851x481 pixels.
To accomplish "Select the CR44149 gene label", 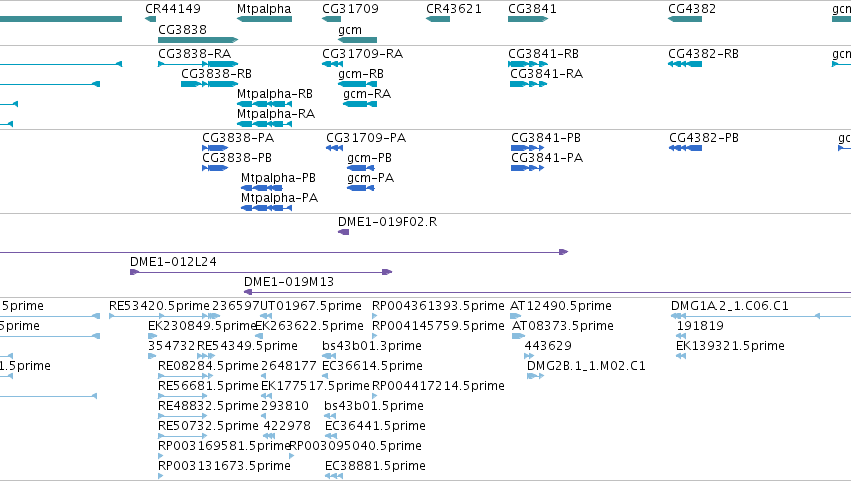I will point(173,9).
